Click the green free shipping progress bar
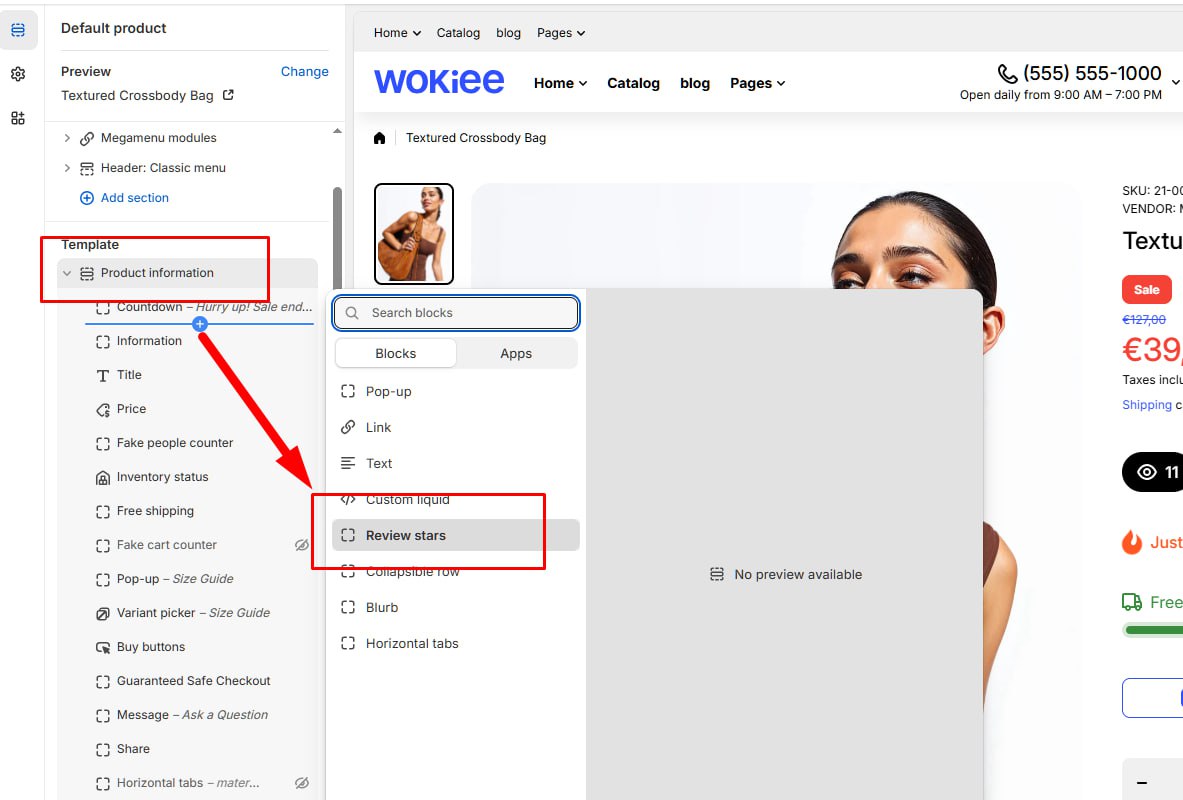 tap(1153, 630)
